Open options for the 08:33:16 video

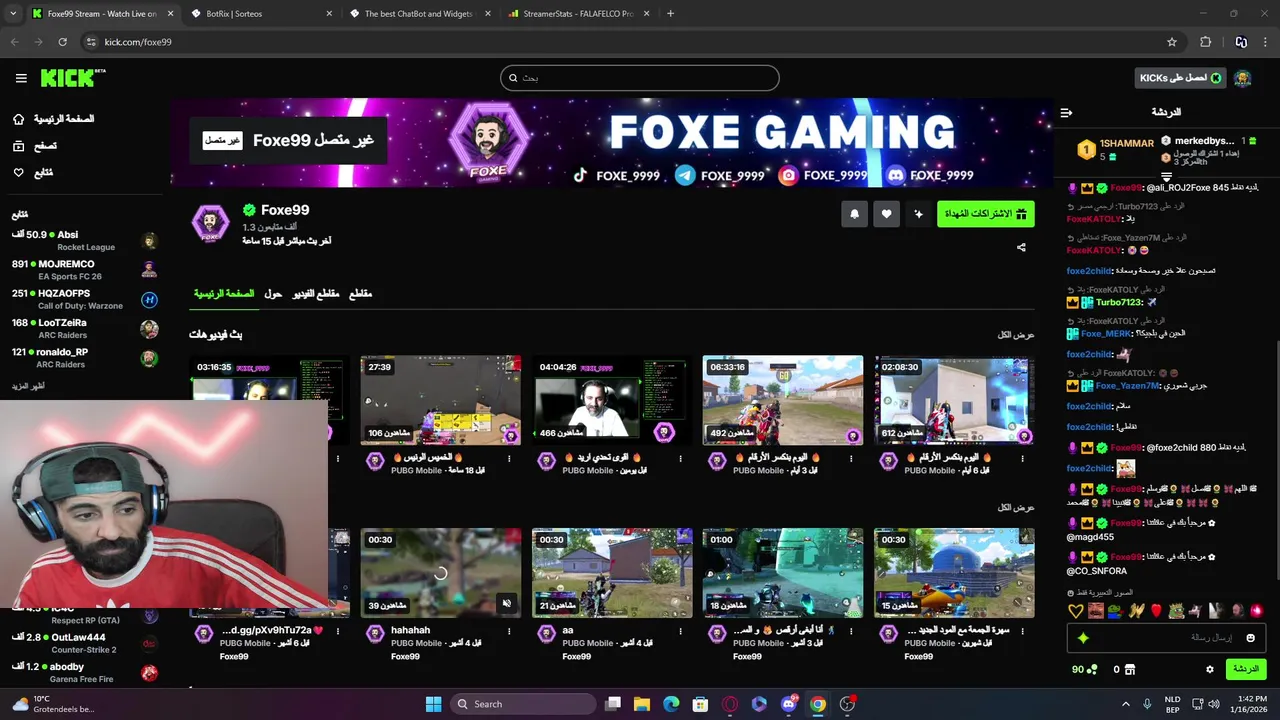[x=851, y=458]
